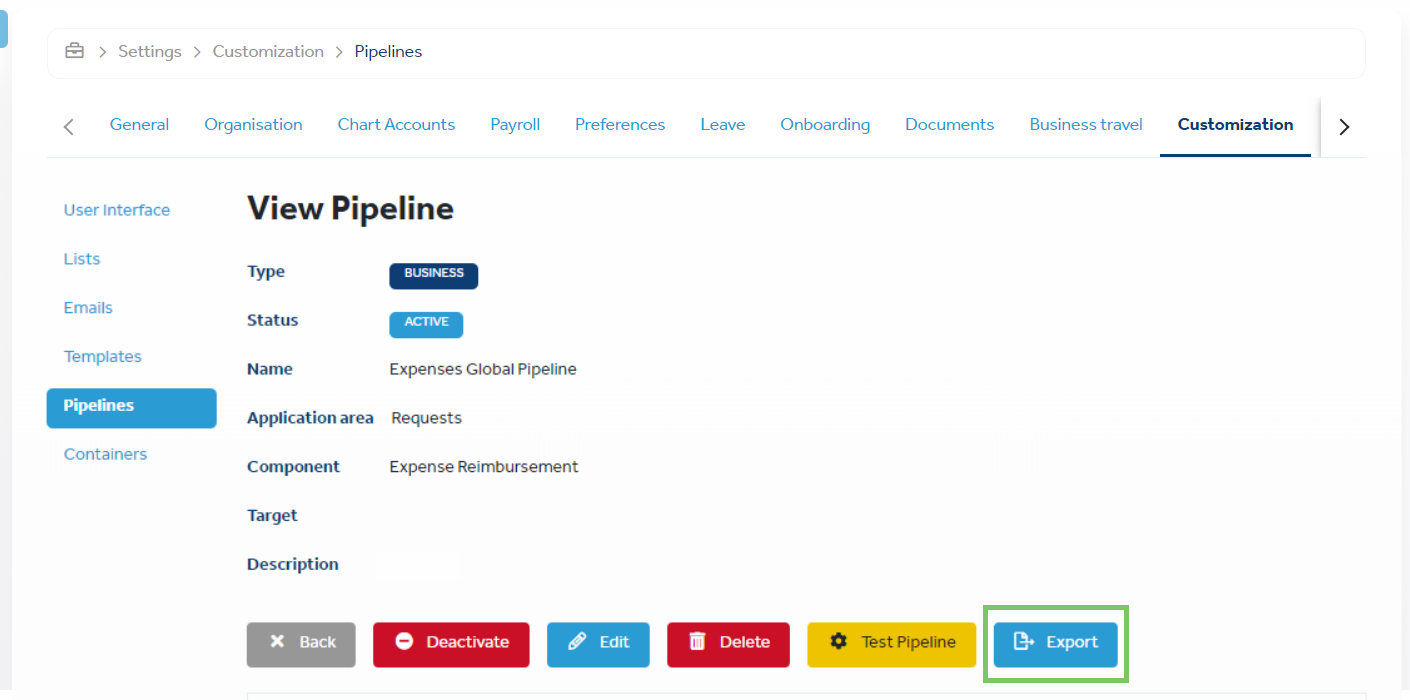Open the Onboarding tab
The height and width of the screenshot is (700, 1410).
point(825,125)
